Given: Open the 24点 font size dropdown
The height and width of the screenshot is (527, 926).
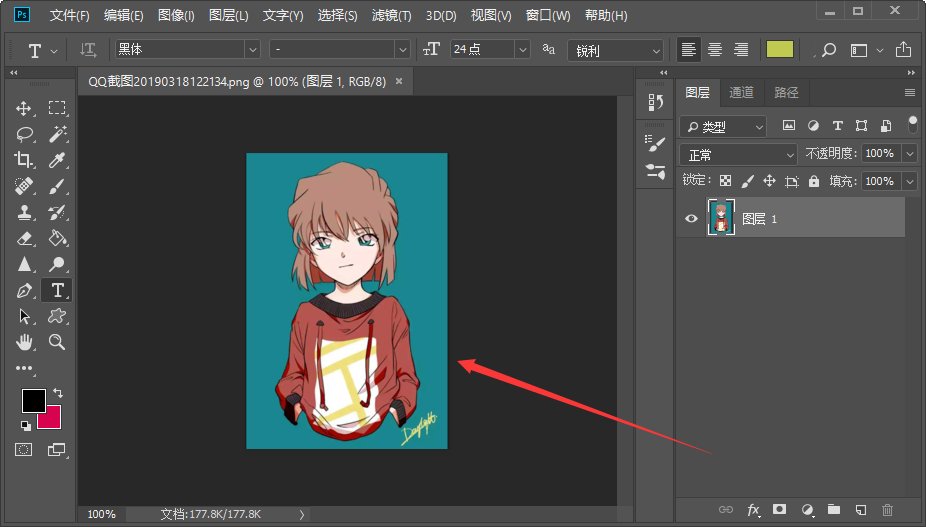Looking at the screenshot, I should click(x=522, y=50).
